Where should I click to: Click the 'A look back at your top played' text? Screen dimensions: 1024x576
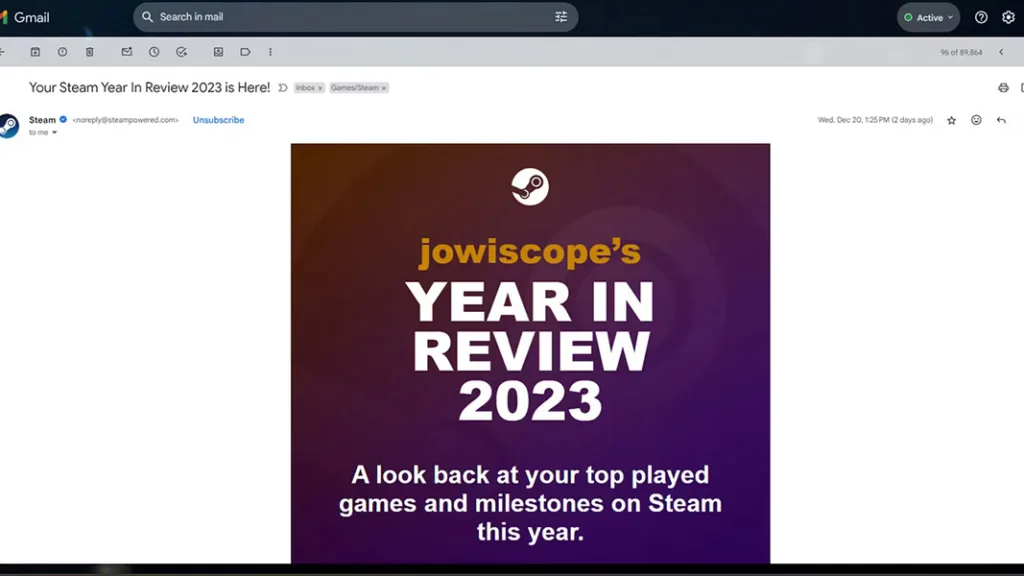coord(530,475)
